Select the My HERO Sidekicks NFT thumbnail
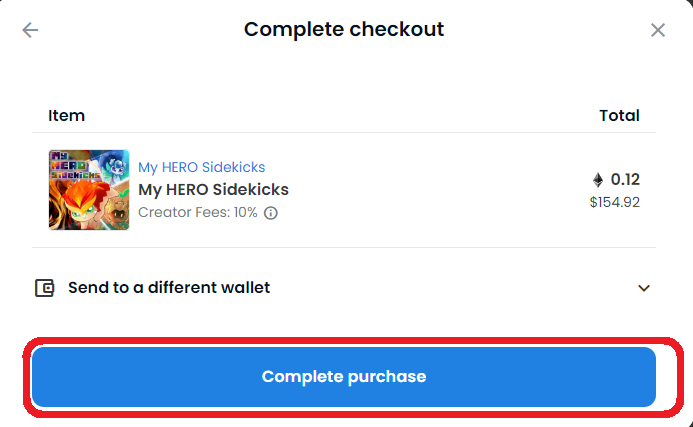The image size is (693, 427). pos(89,190)
